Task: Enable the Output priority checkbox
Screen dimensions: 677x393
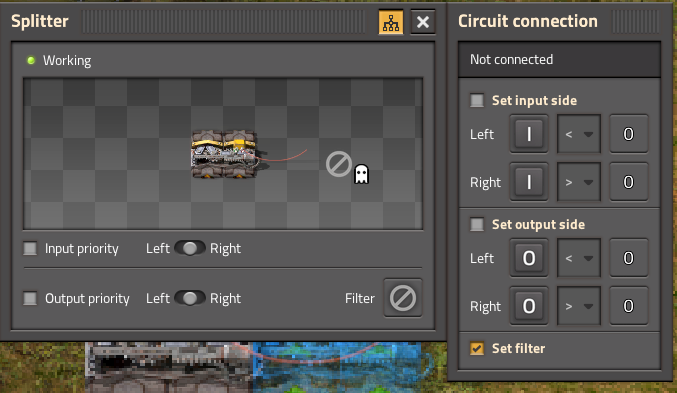Action: click(x=30, y=298)
